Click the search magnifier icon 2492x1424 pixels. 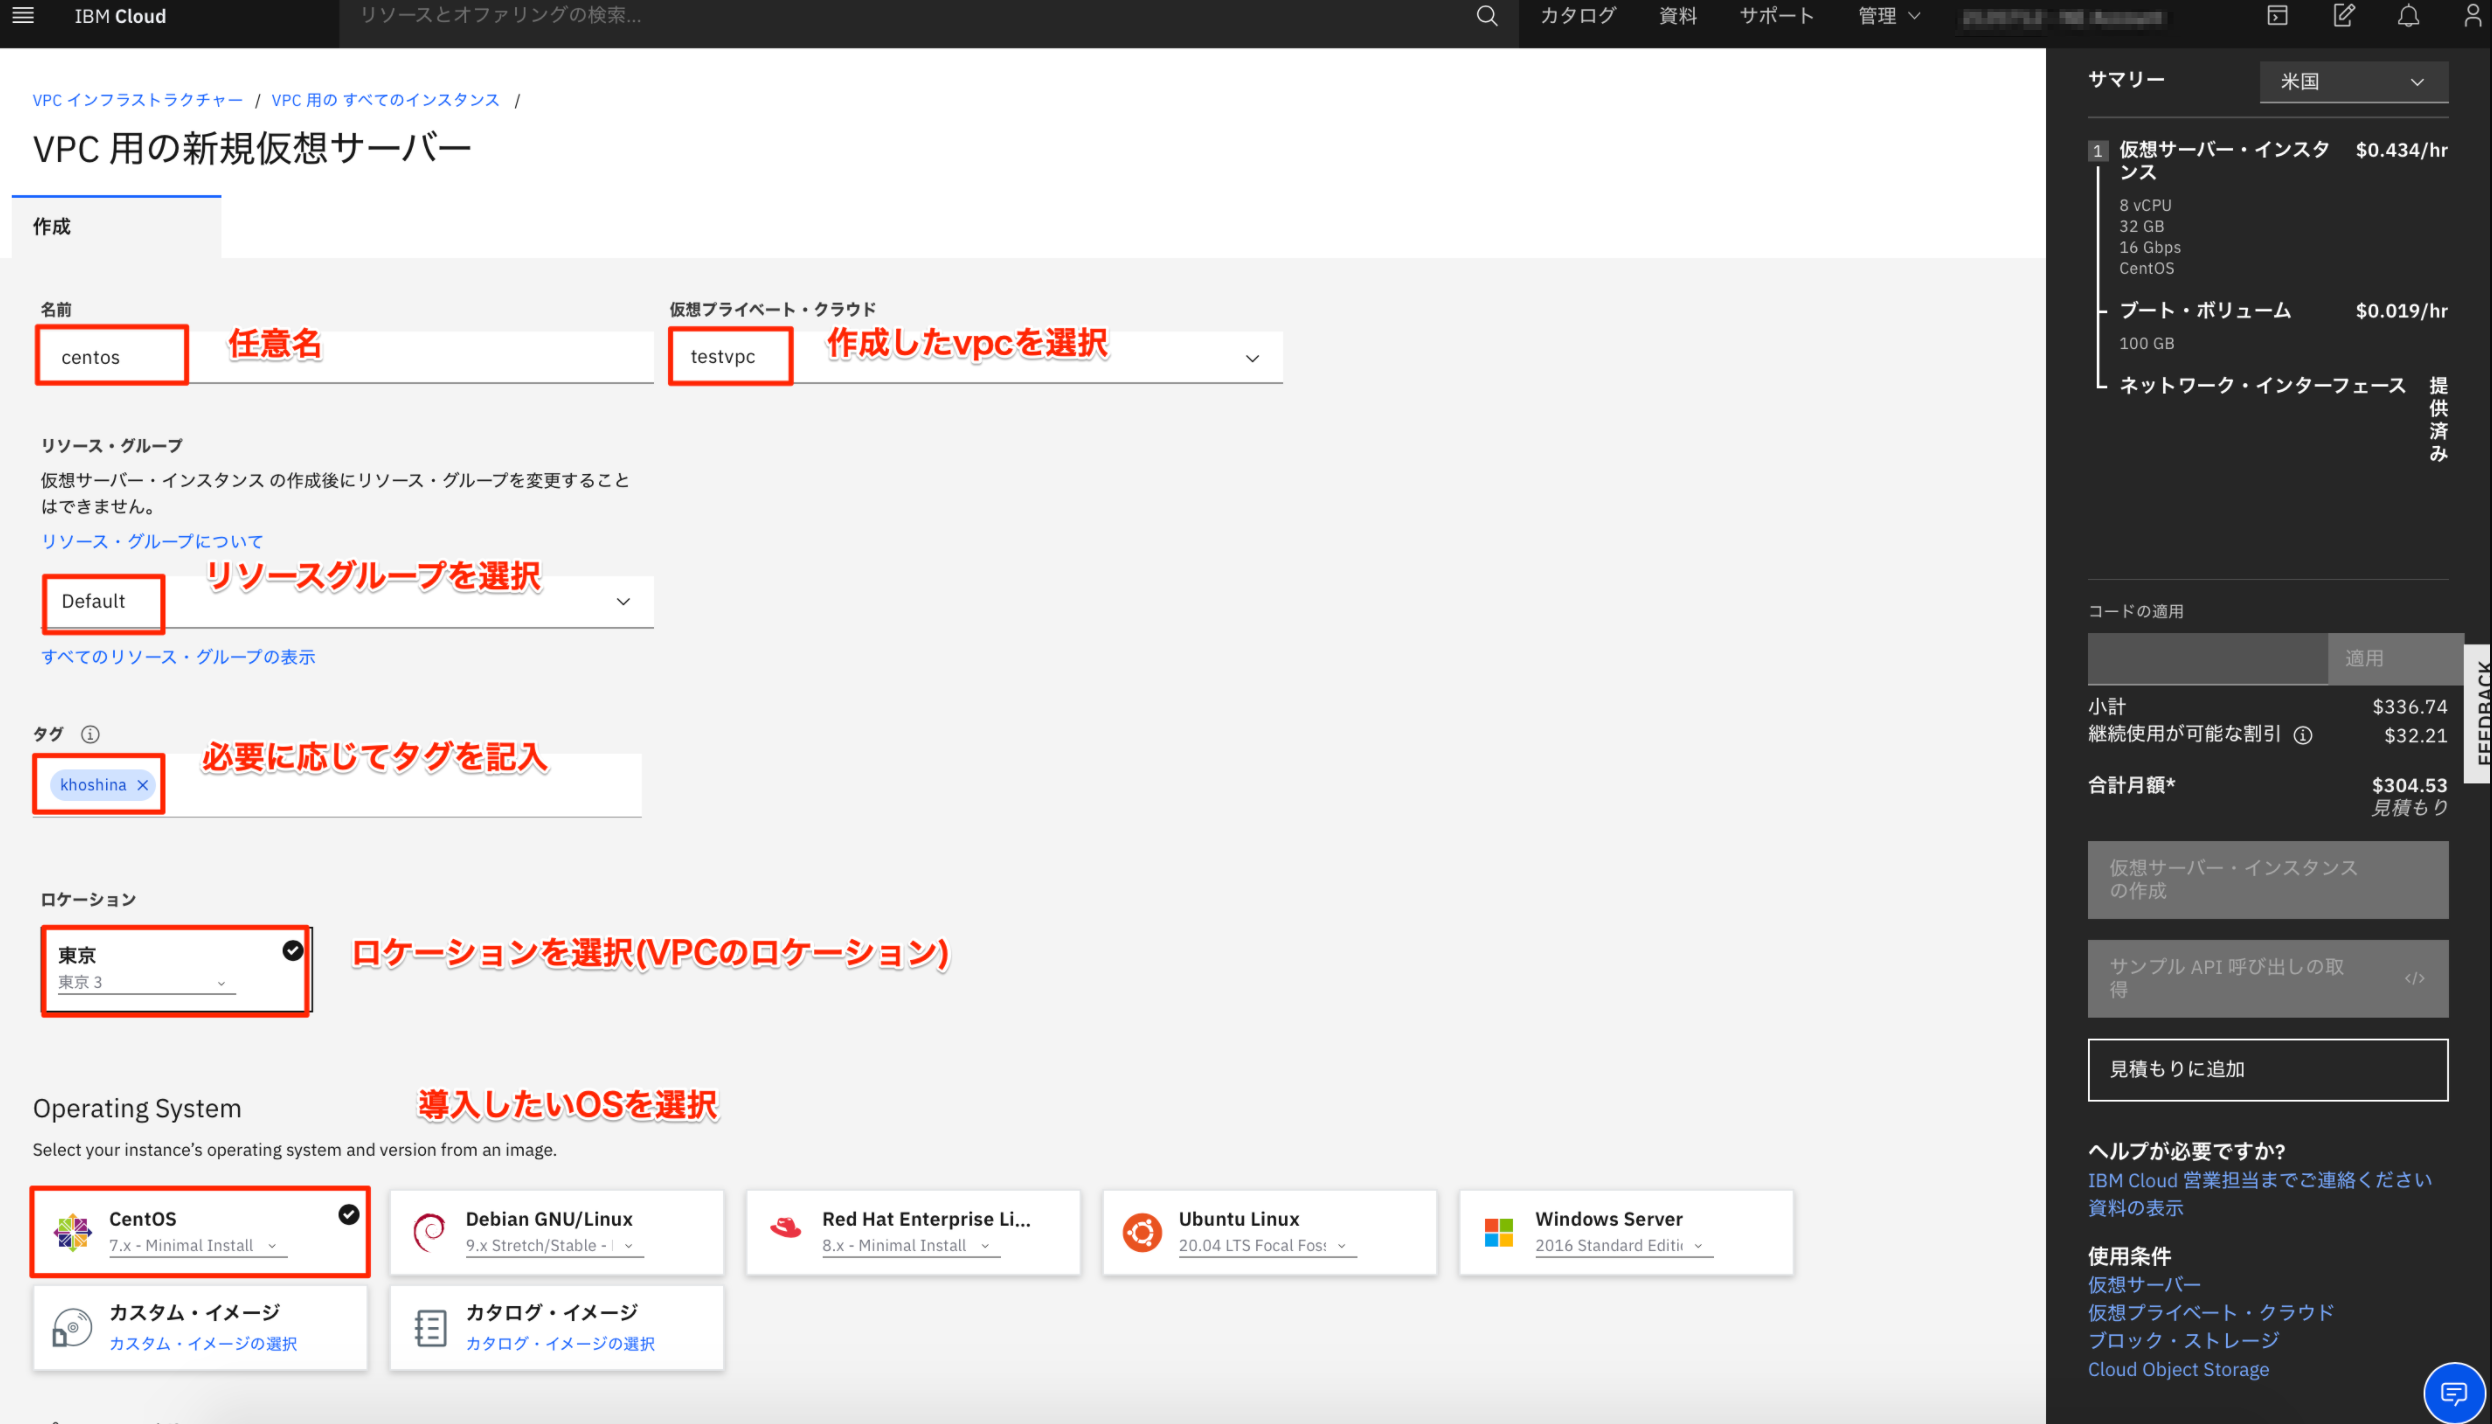point(1486,16)
